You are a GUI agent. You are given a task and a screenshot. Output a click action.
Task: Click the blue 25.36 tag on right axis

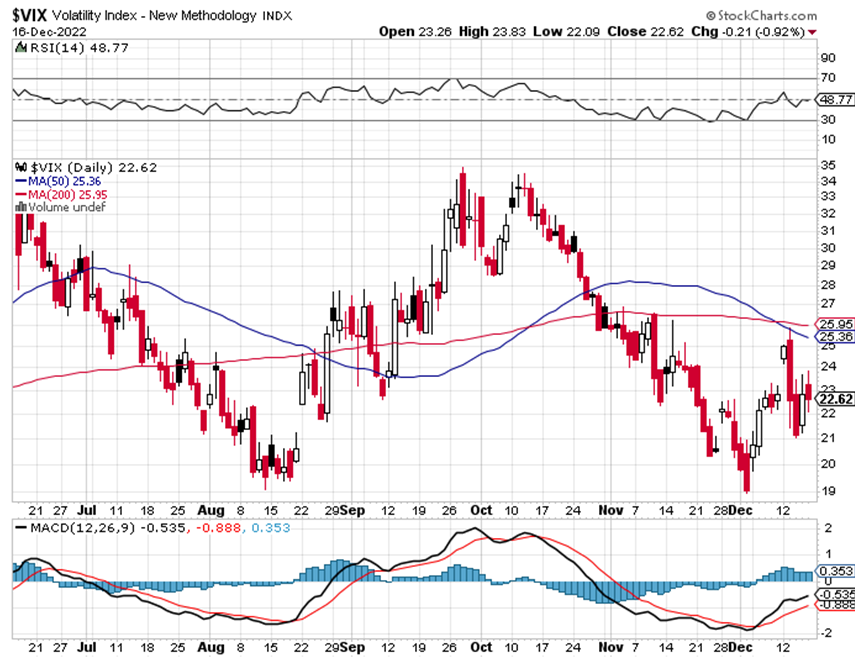click(x=834, y=337)
